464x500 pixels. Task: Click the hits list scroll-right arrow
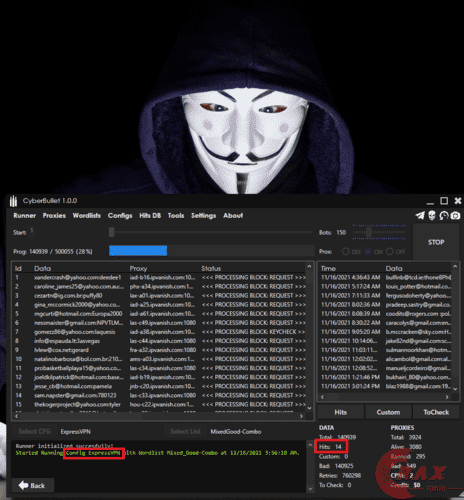[x=447, y=397]
